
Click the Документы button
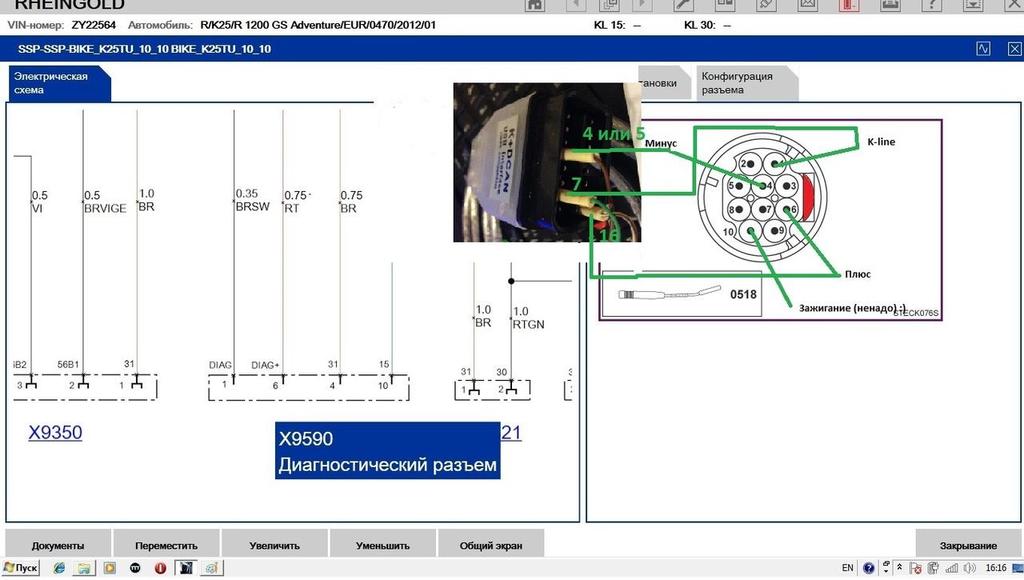tap(58, 545)
